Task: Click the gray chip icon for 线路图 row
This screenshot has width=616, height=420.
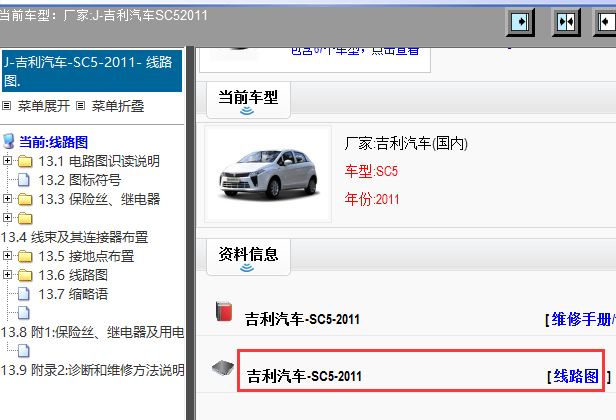Action: click(223, 368)
